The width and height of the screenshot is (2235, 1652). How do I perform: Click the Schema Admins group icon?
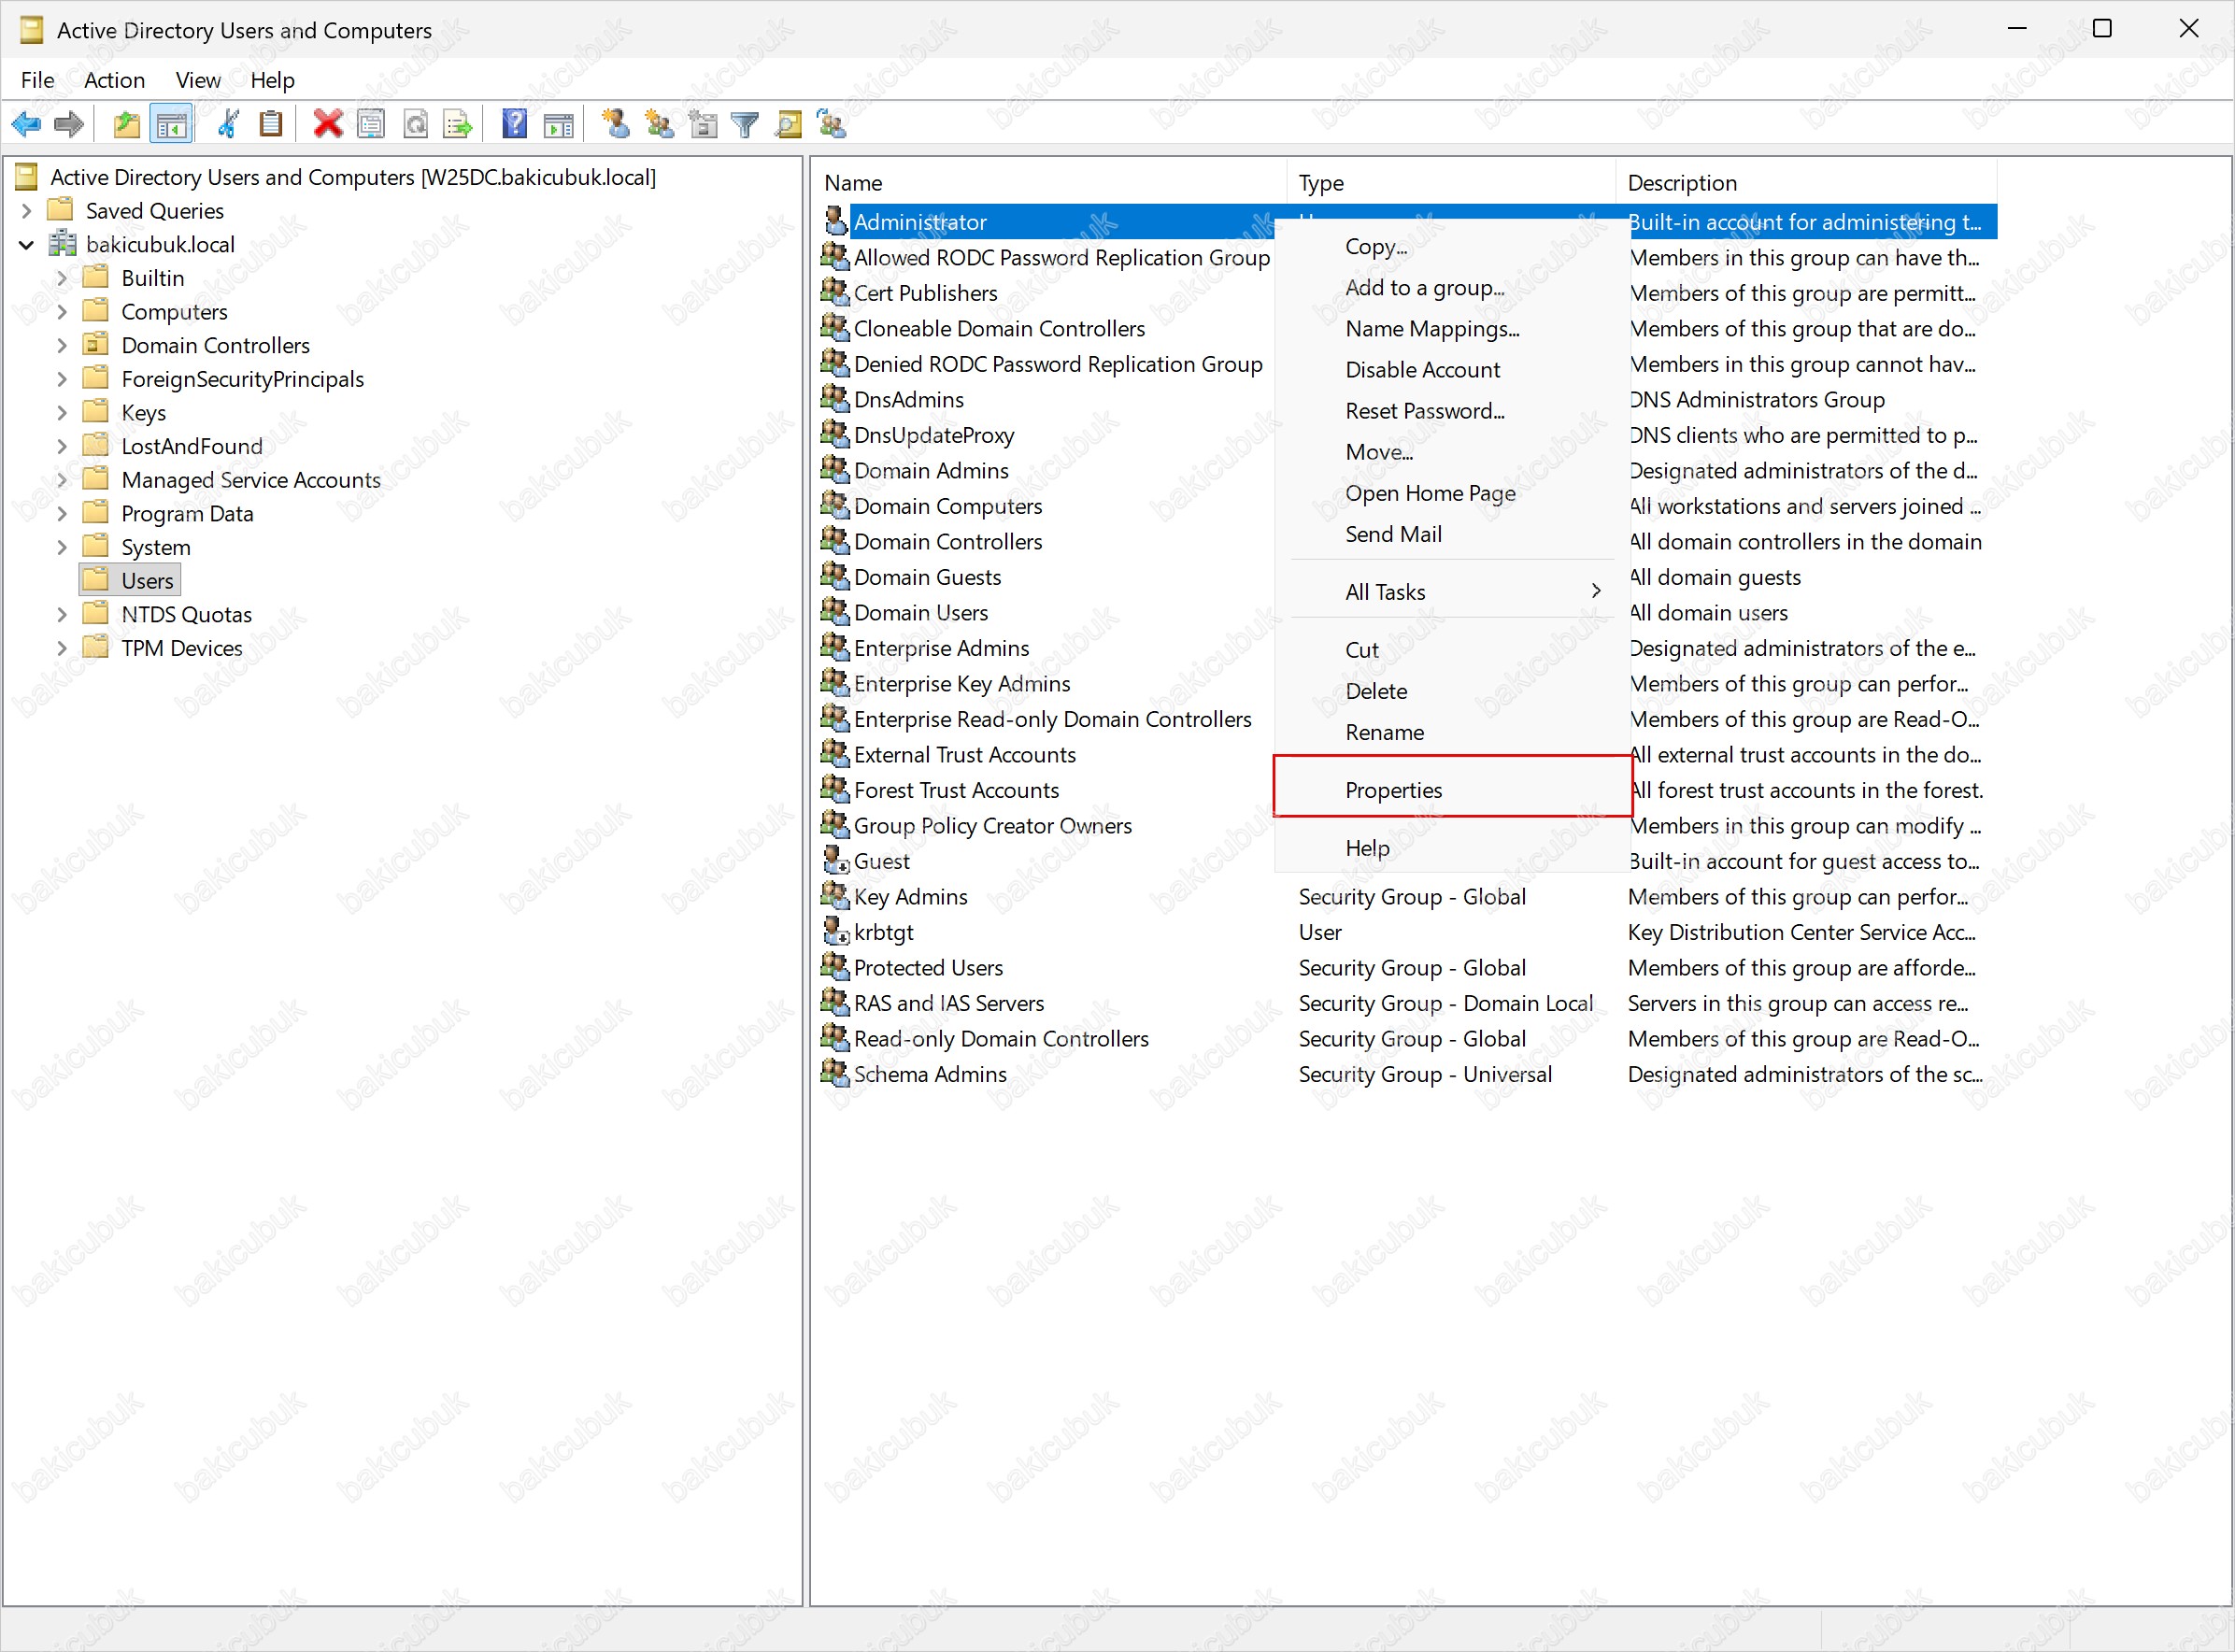(835, 1074)
